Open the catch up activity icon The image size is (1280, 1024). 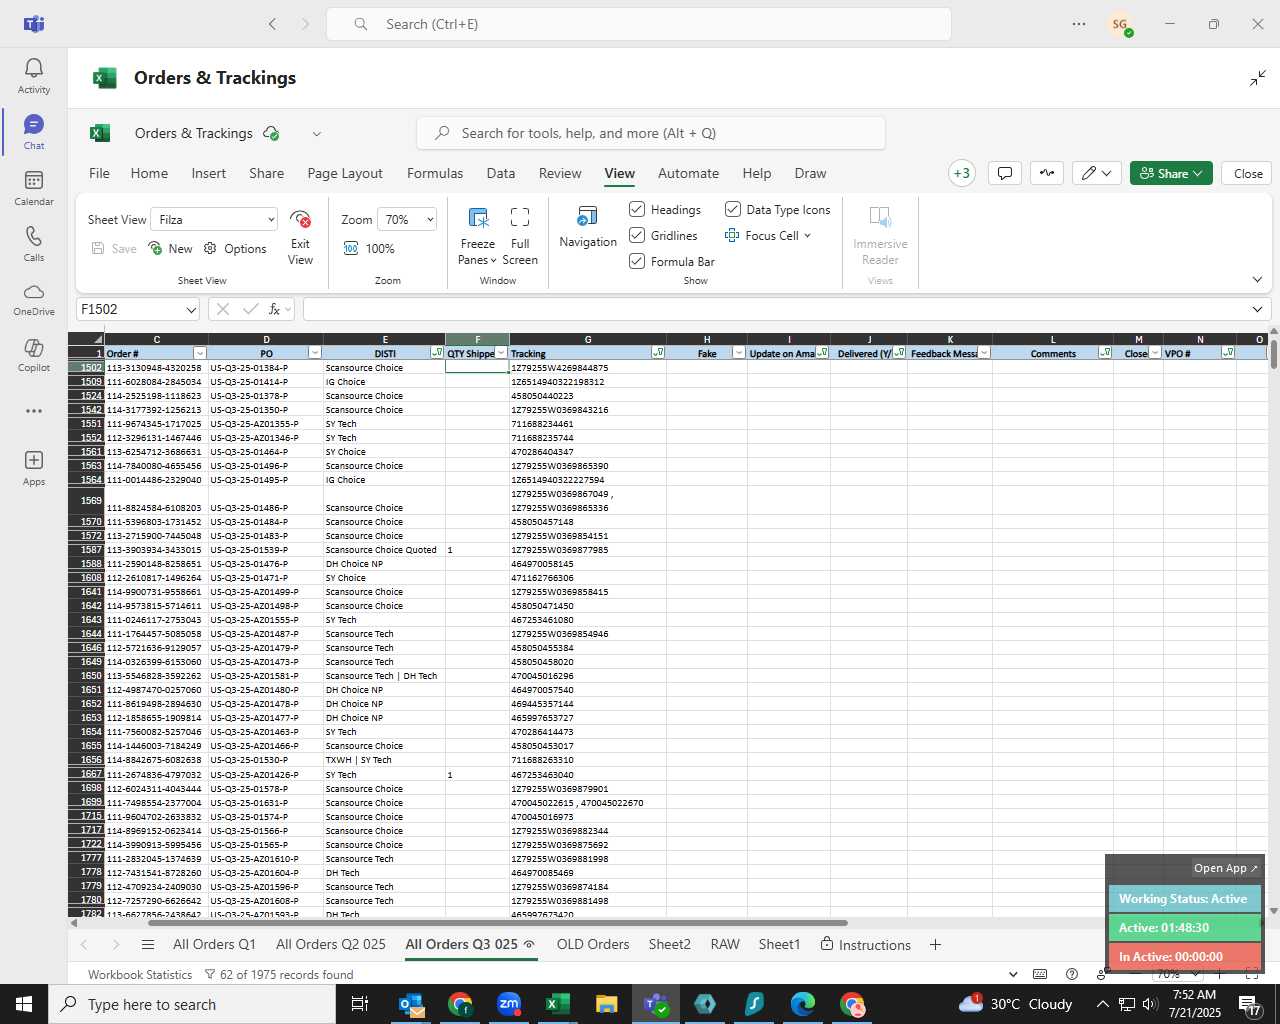[x=1047, y=173]
